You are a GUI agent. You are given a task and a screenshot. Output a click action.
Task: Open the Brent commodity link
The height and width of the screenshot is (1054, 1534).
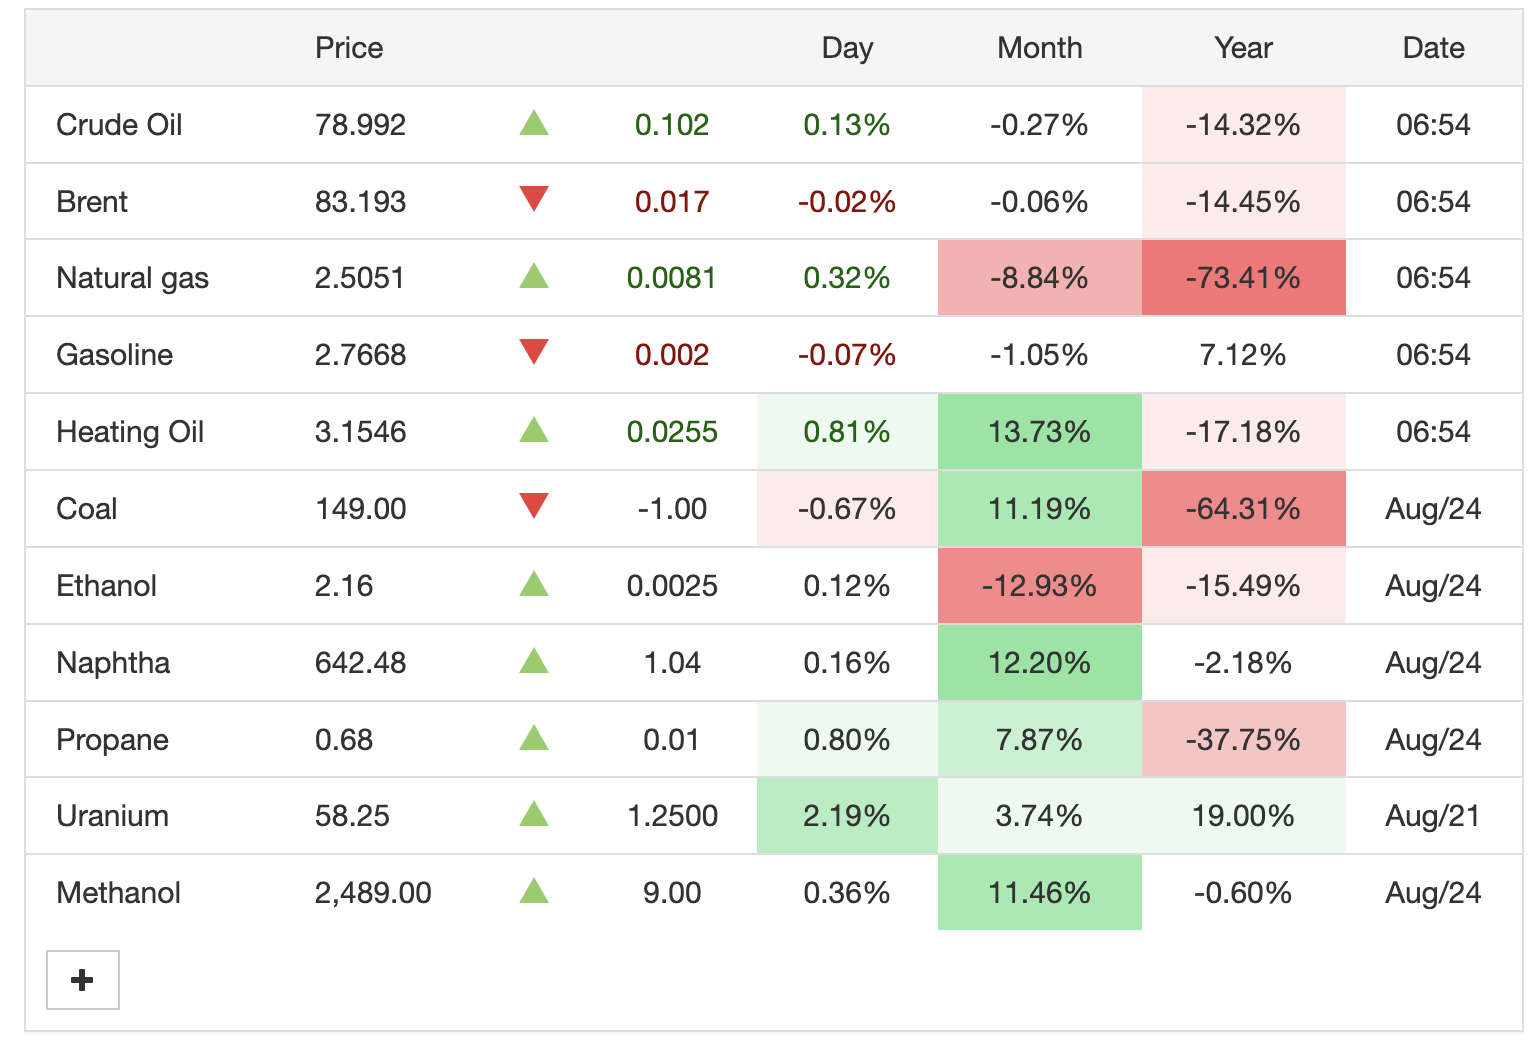click(92, 202)
